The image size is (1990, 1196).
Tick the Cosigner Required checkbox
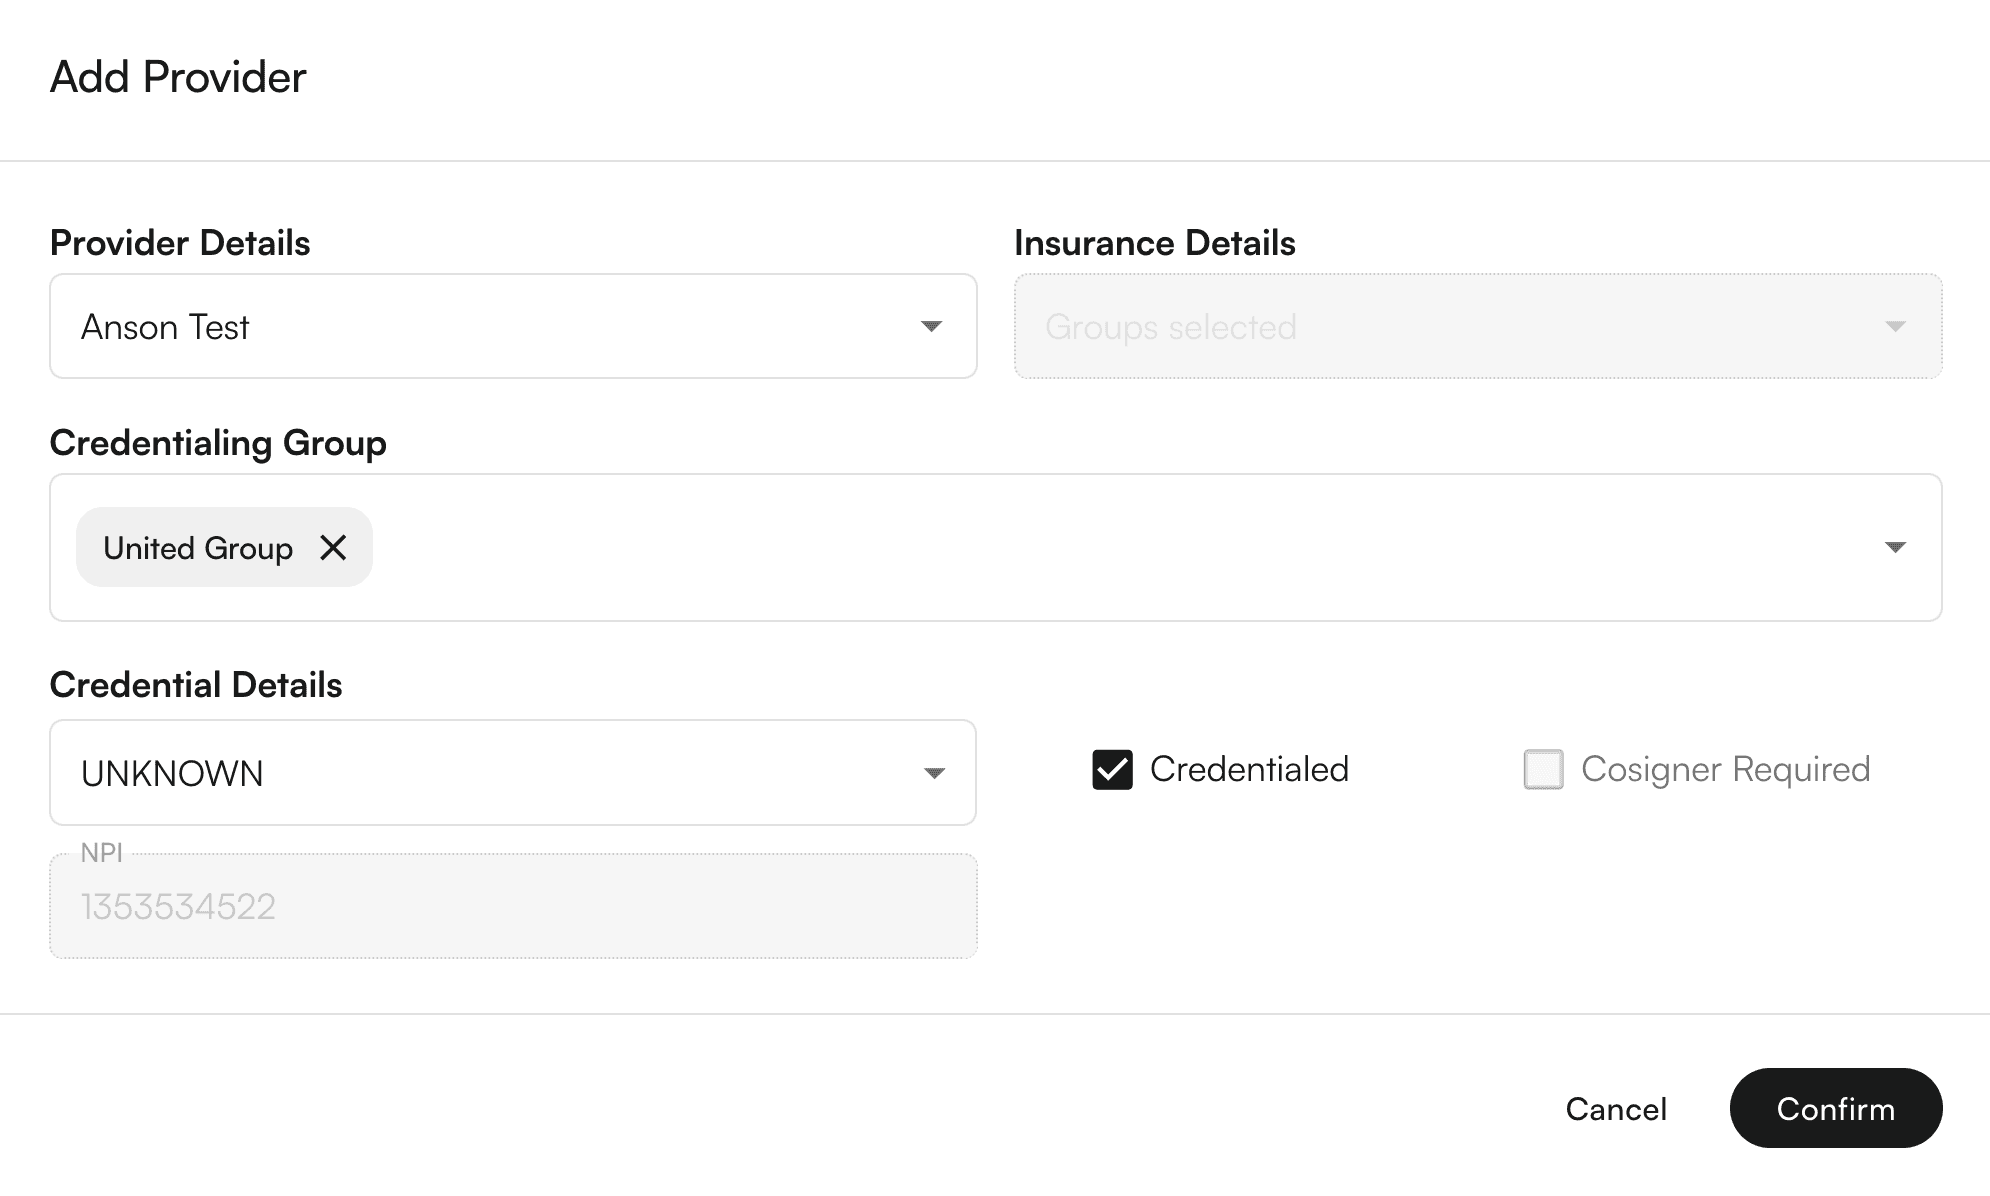[x=1543, y=770]
